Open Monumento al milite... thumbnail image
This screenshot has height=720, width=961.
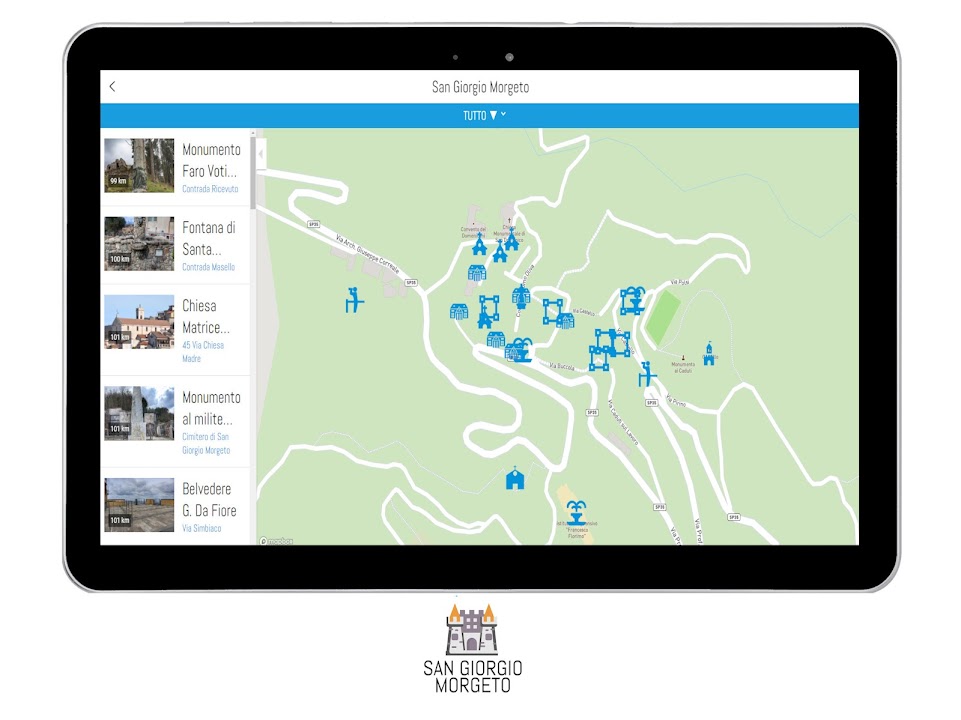tap(139, 413)
